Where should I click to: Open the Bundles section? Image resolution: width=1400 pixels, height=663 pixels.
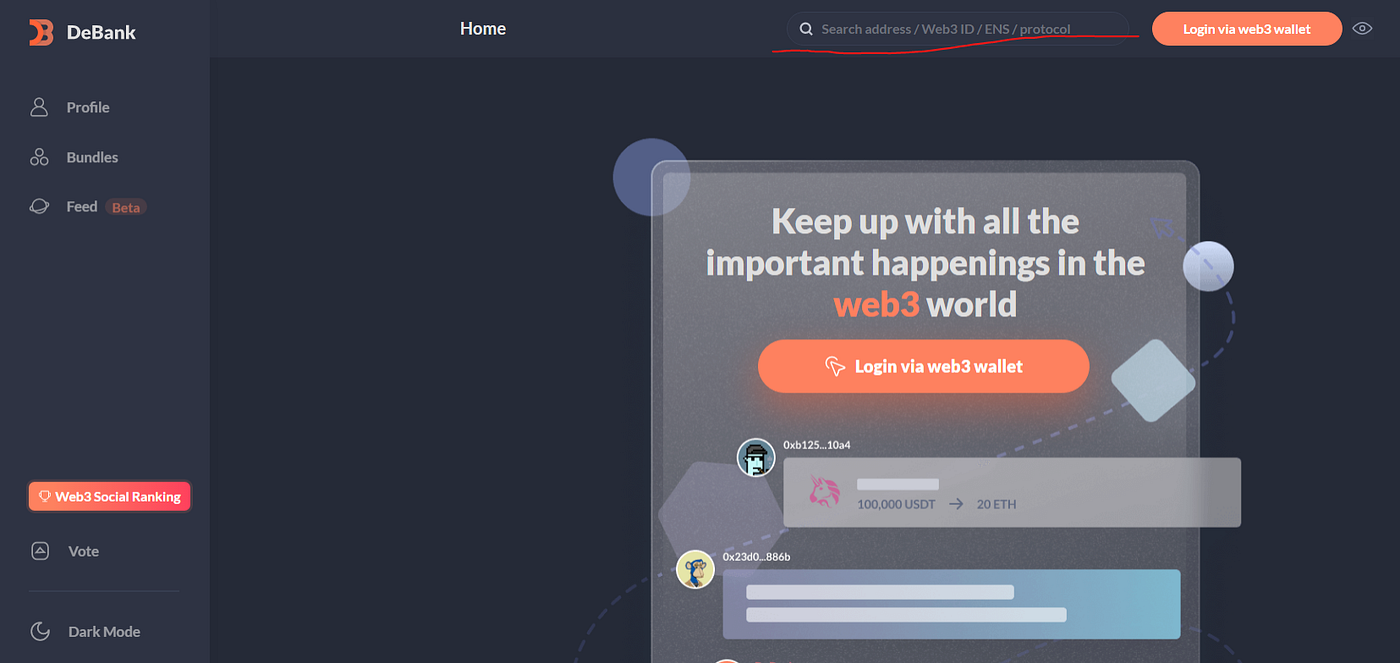92,157
